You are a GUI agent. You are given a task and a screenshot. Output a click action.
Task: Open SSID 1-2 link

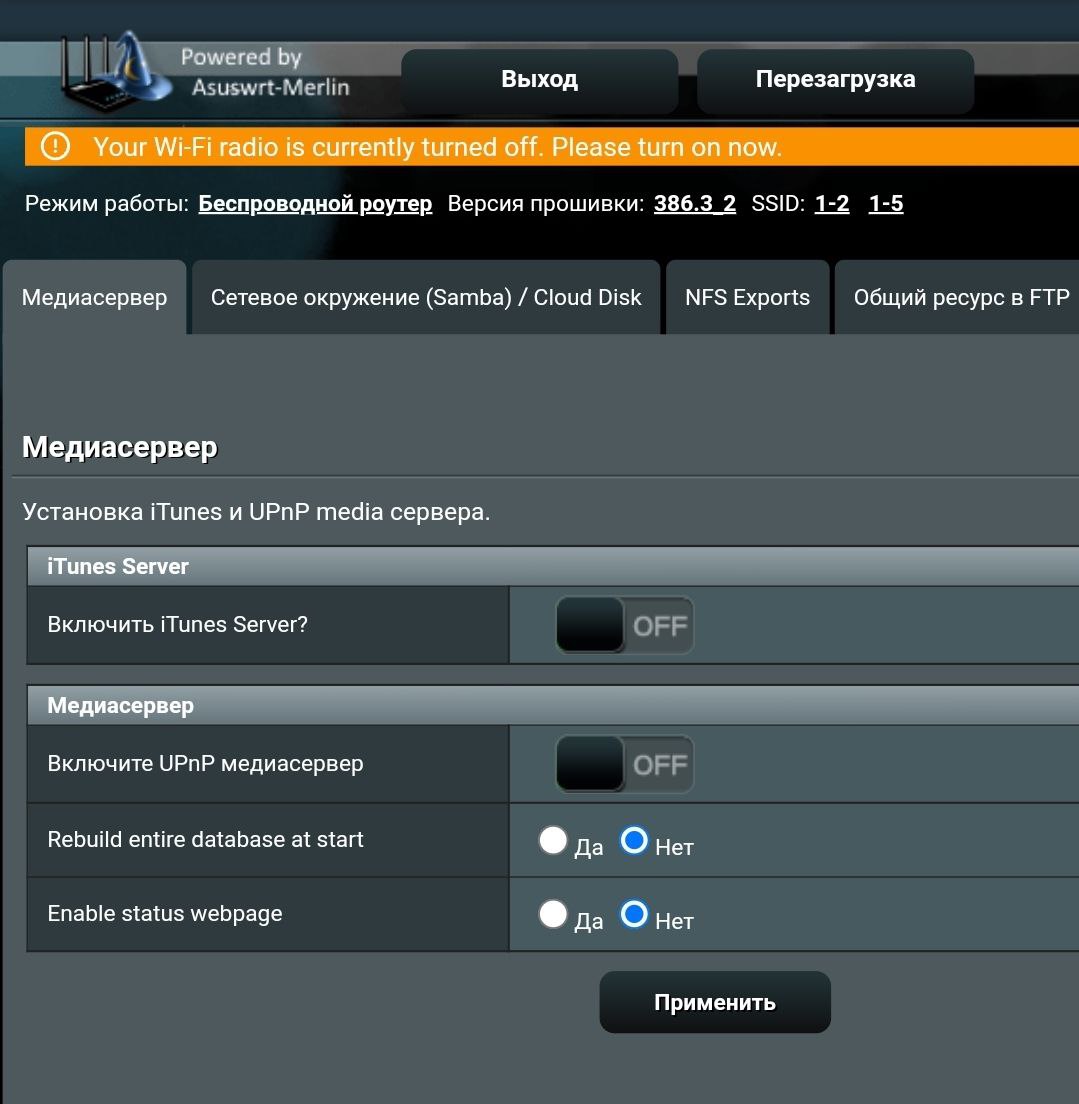(832, 203)
